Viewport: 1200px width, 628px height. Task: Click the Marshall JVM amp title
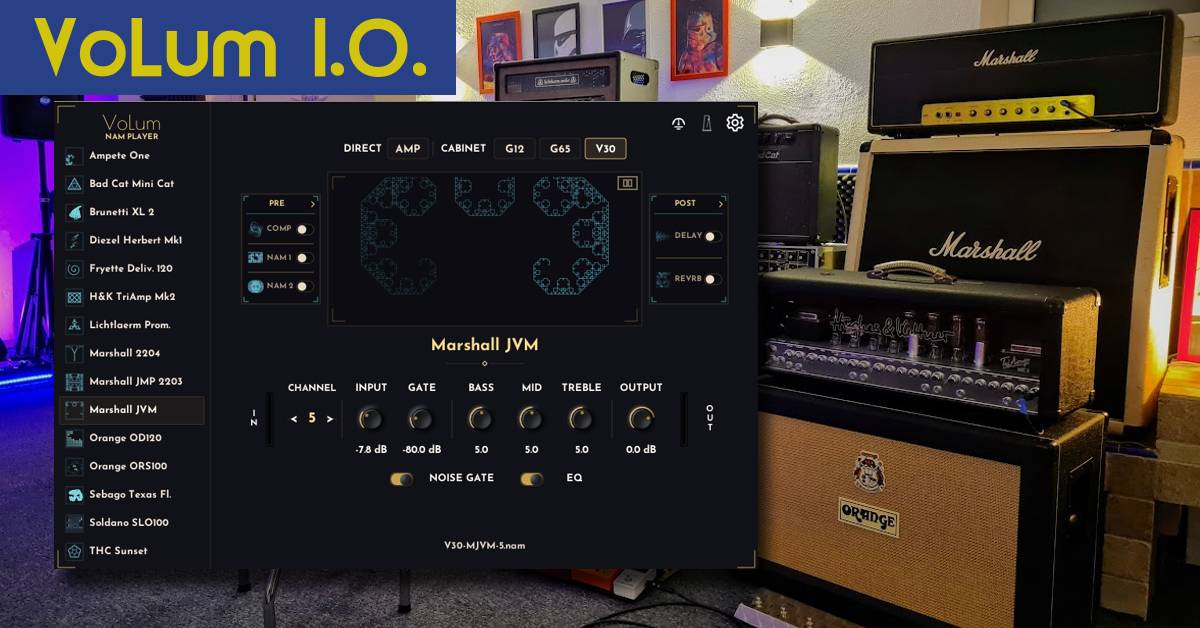tap(484, 345)
